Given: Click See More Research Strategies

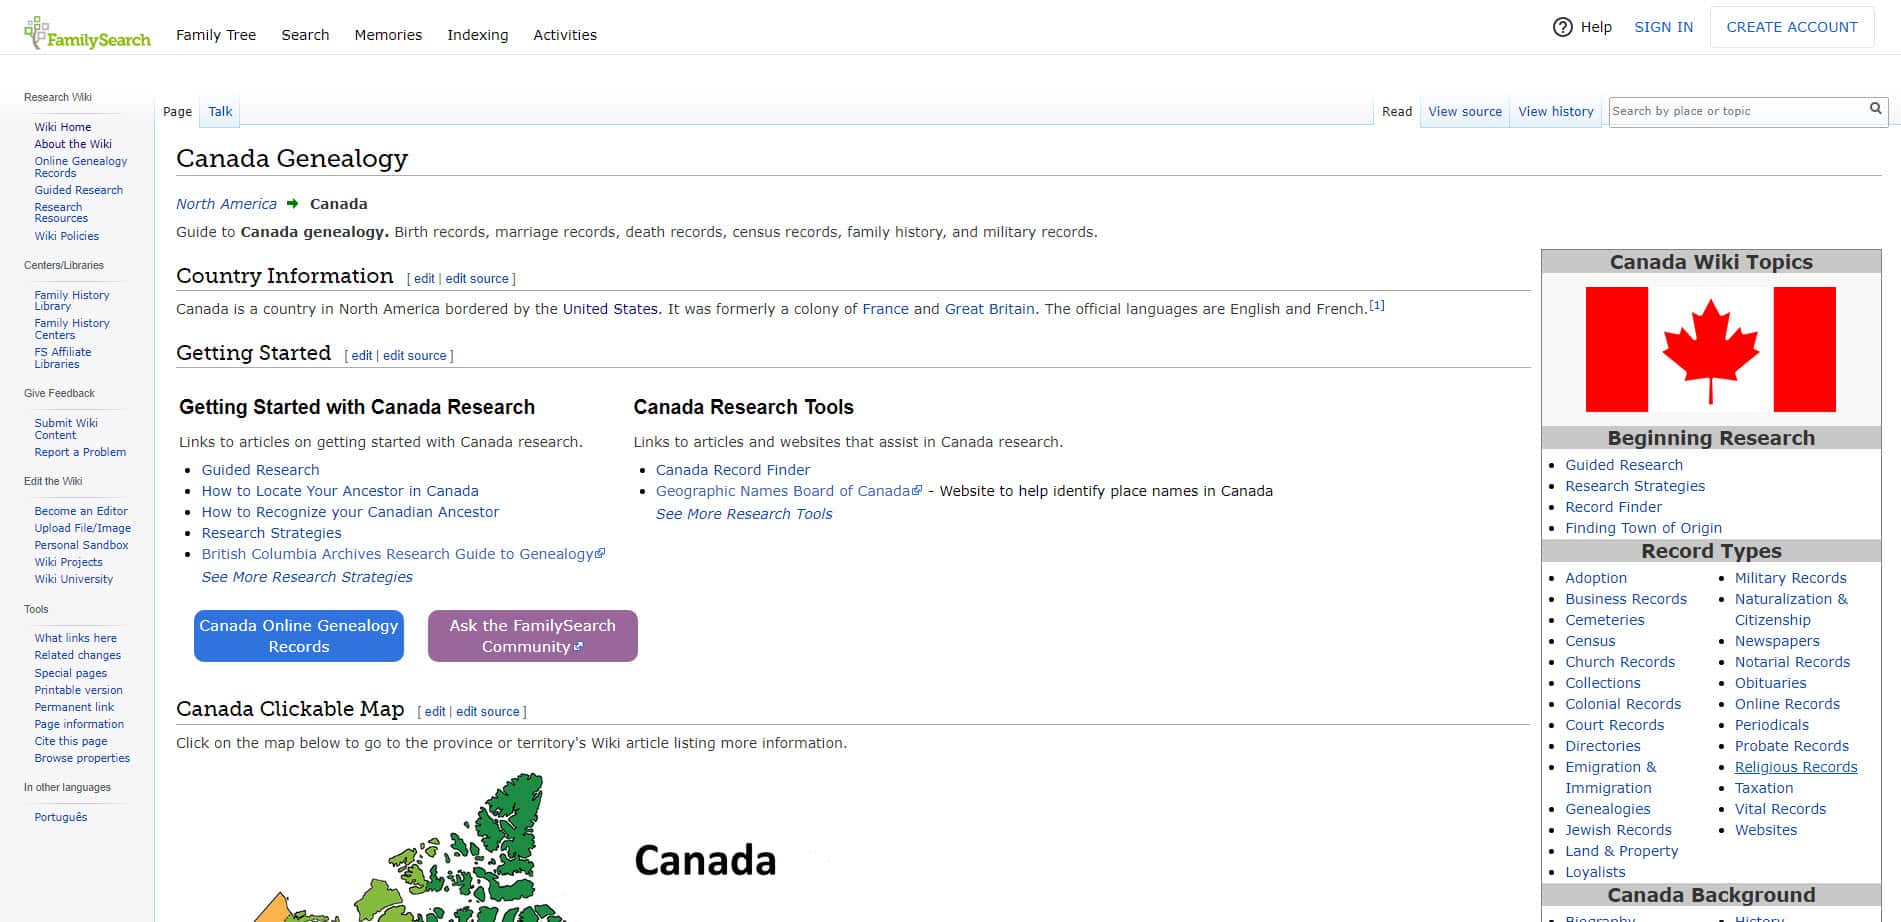Looking at the screenshot, I should pyautogui.click(x=307, y=577).
